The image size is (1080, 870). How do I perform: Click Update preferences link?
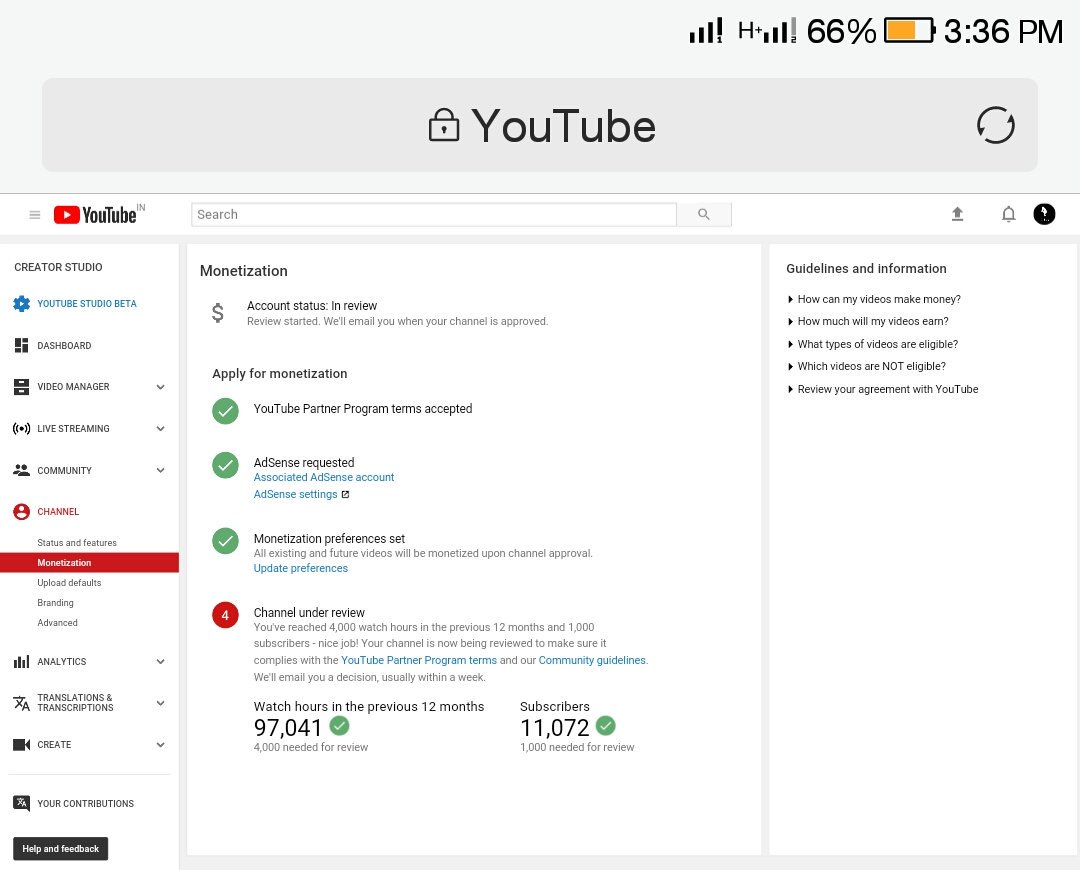(300, 568)
